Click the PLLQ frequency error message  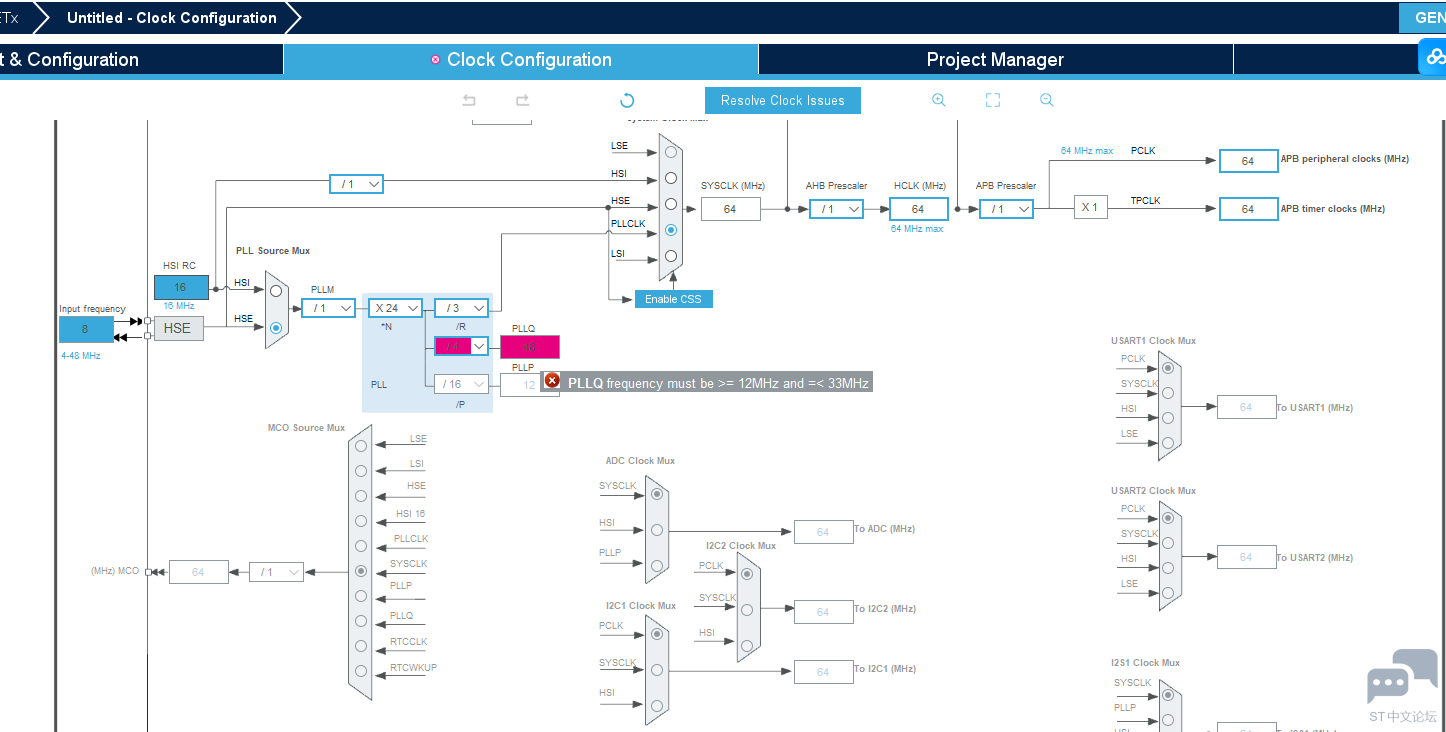click(x=708, y=382)
